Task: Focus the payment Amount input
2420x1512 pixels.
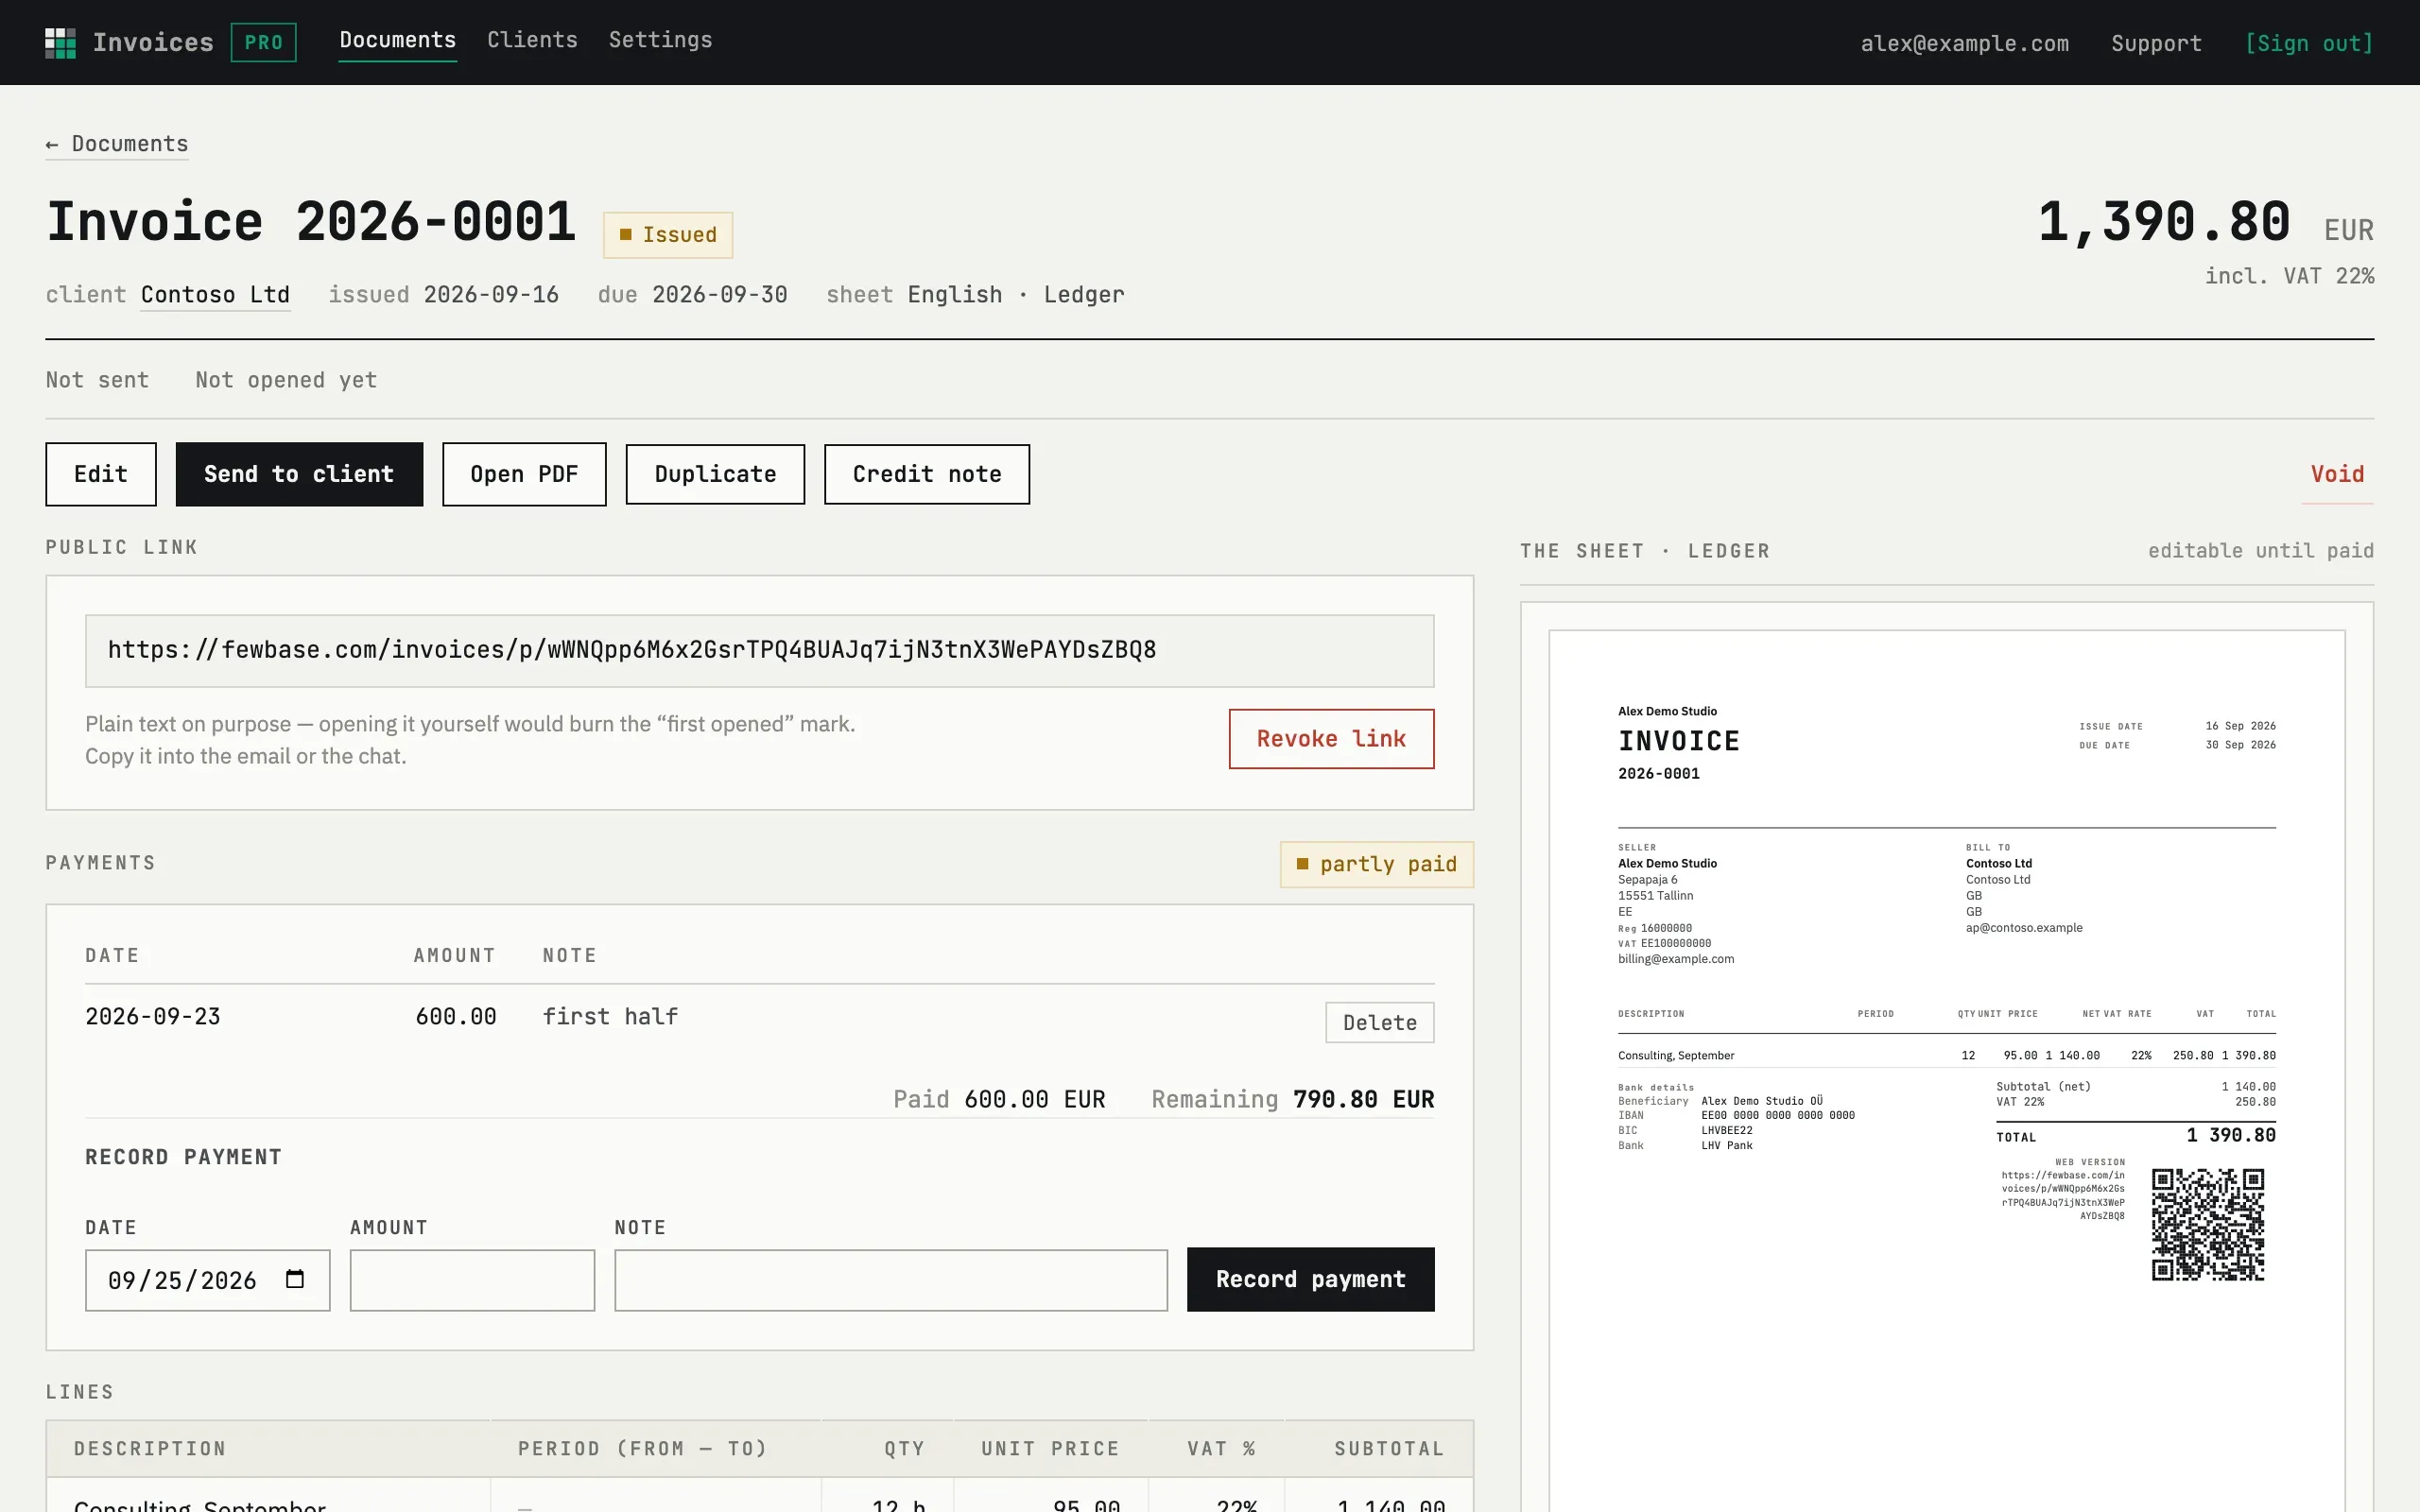Action: tap(472, 1280)
